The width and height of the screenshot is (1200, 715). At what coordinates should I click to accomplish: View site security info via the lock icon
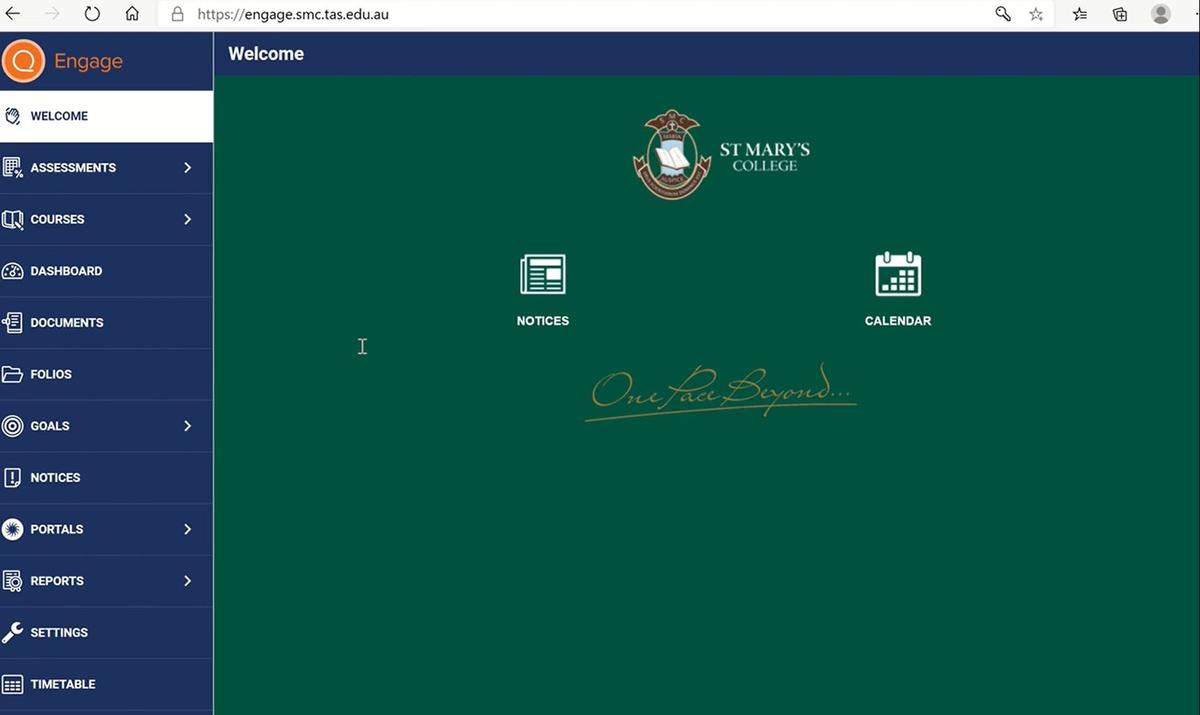coord(178,14)
